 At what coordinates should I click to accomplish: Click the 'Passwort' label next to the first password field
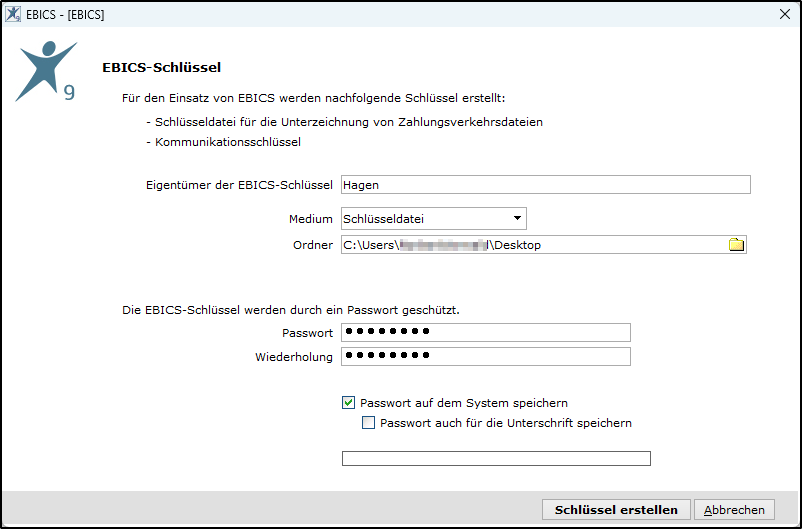[x=307, y=333]
